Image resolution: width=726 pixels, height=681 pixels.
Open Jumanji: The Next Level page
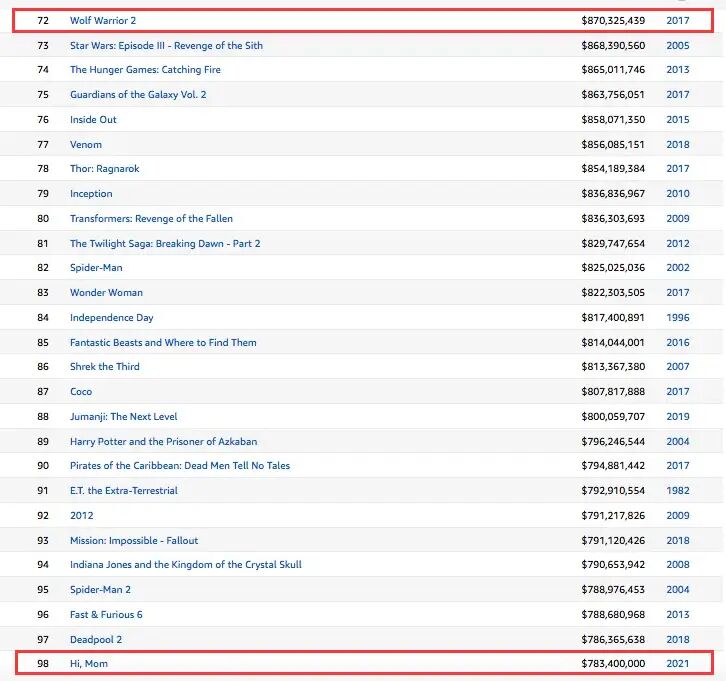123,416
